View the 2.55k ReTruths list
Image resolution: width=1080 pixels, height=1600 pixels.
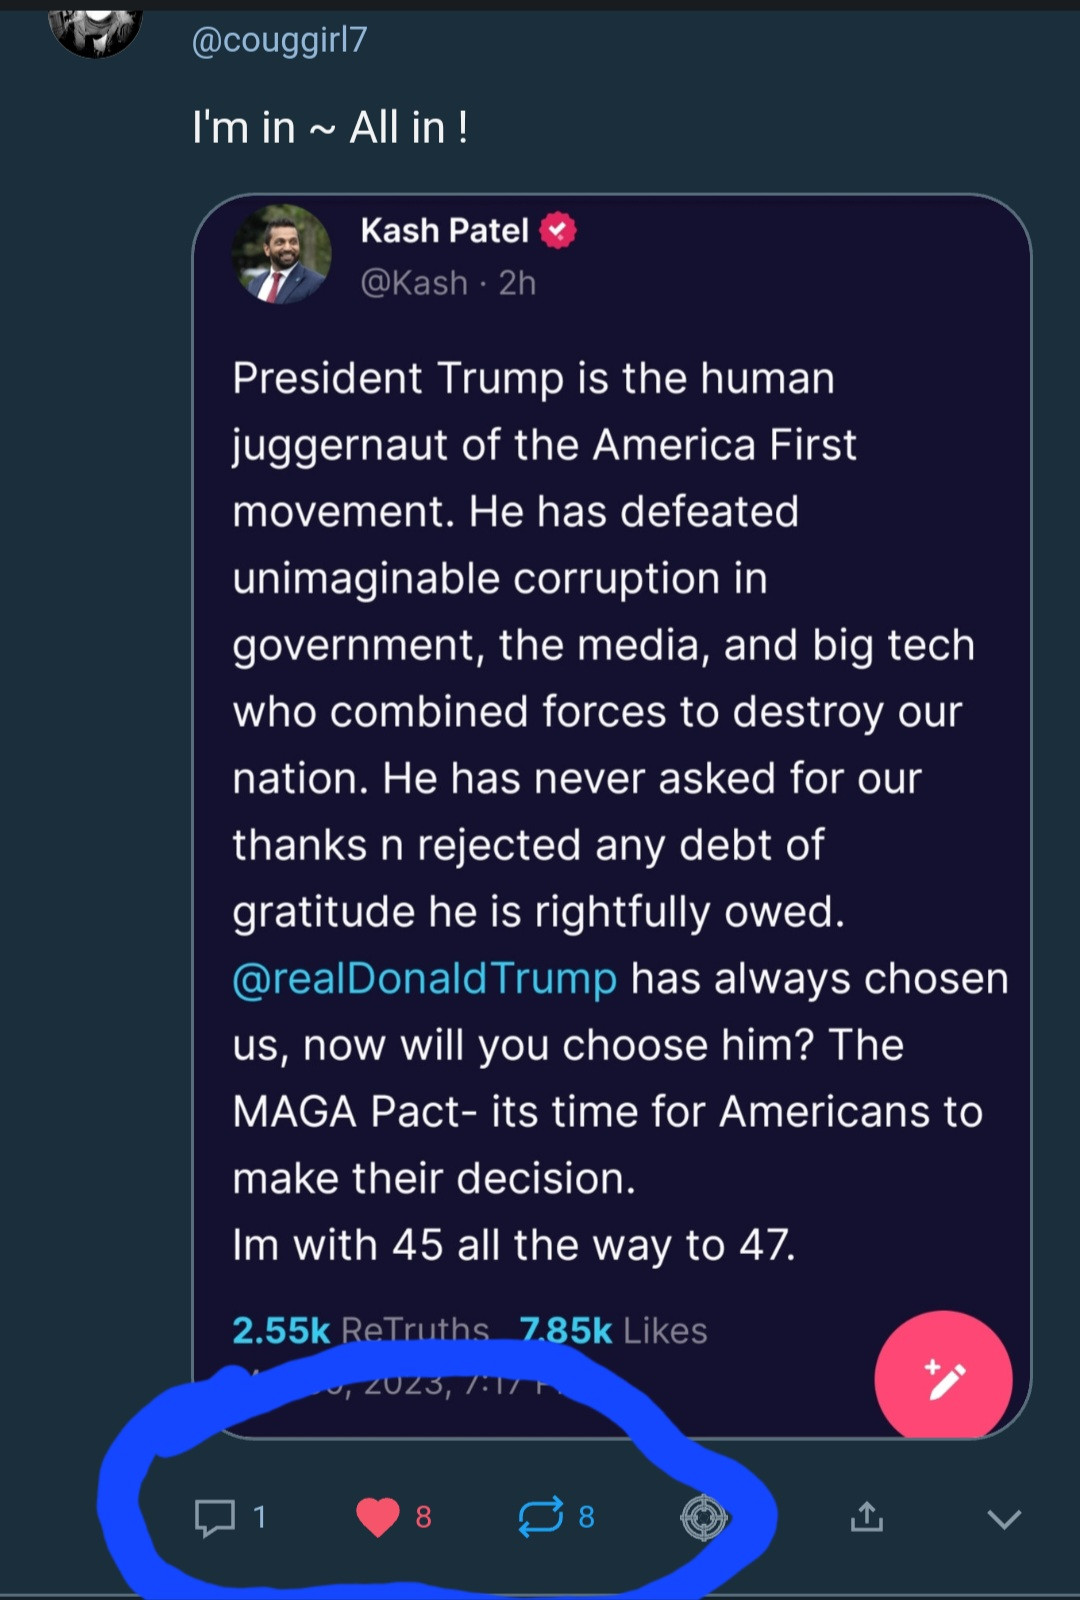360,1330
